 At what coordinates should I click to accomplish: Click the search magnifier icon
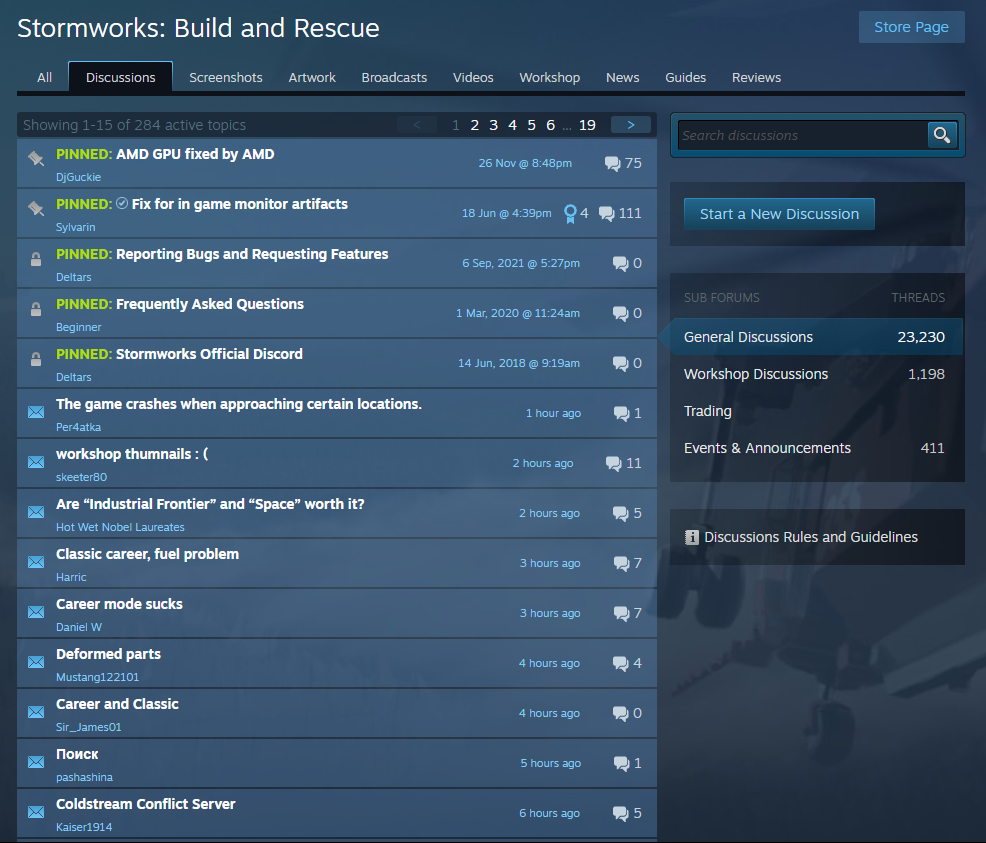pyautogui.click(x=942, y=135)
